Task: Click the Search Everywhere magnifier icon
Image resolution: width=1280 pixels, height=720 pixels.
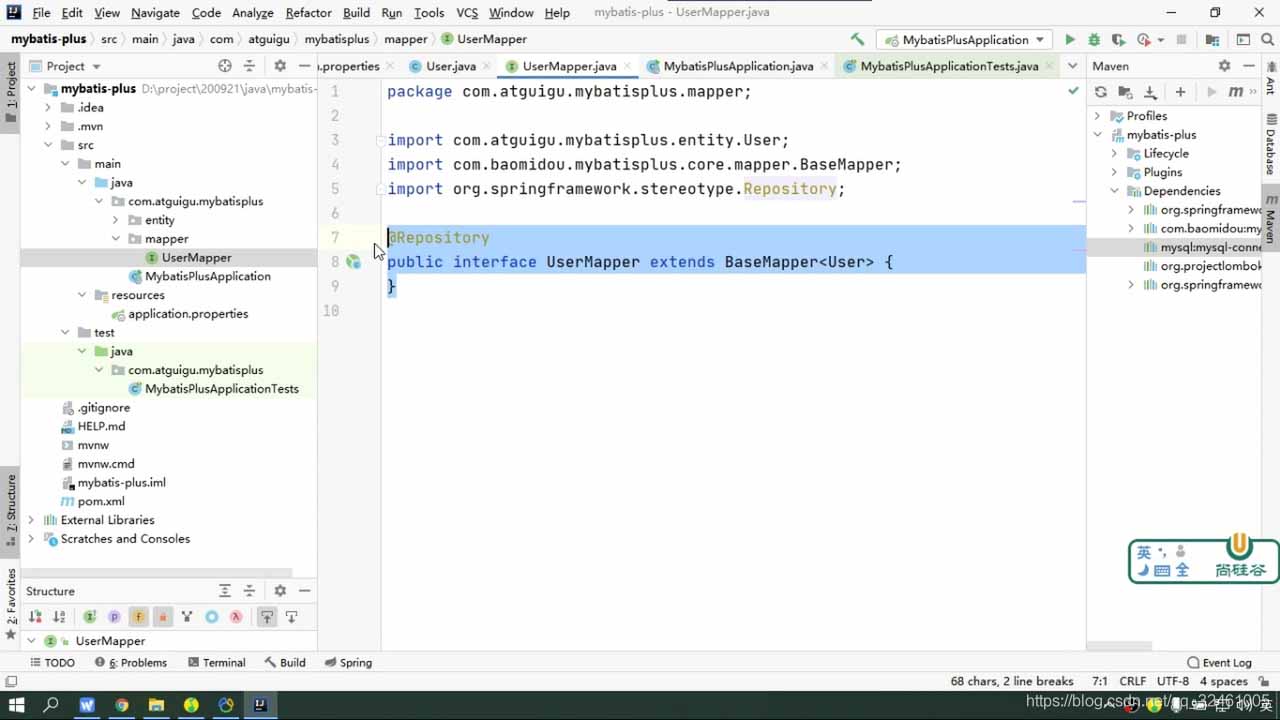Action: [1268, 40]
